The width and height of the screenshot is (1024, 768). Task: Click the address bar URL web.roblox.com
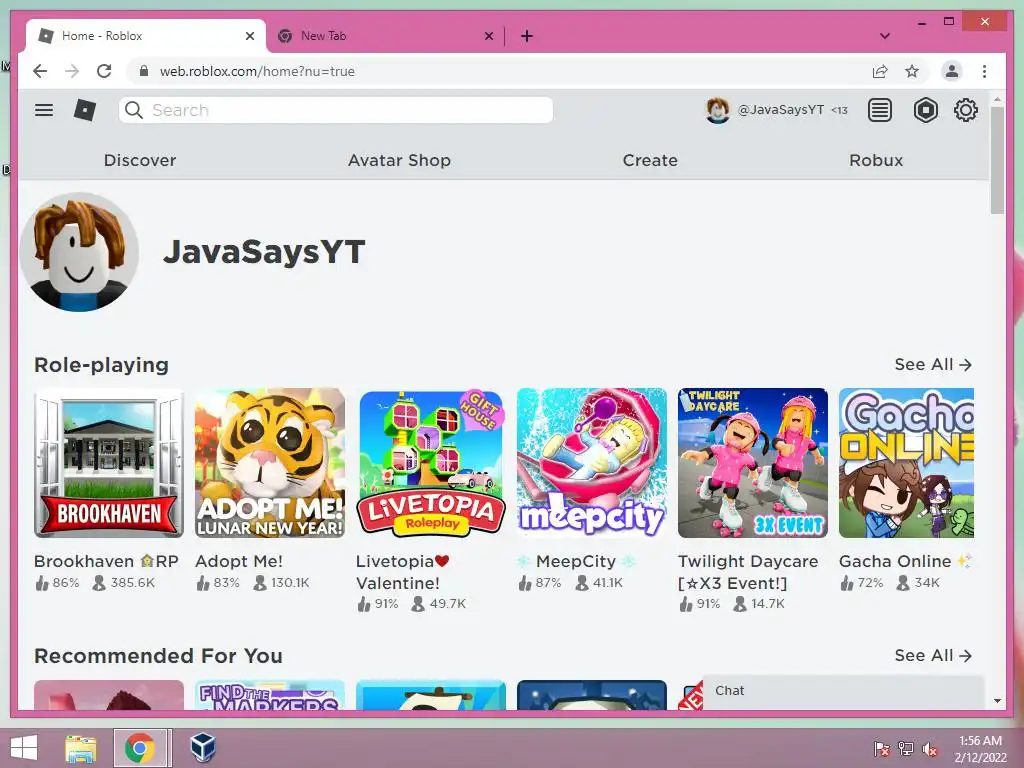pyautogui.click(x=257, y=71)
